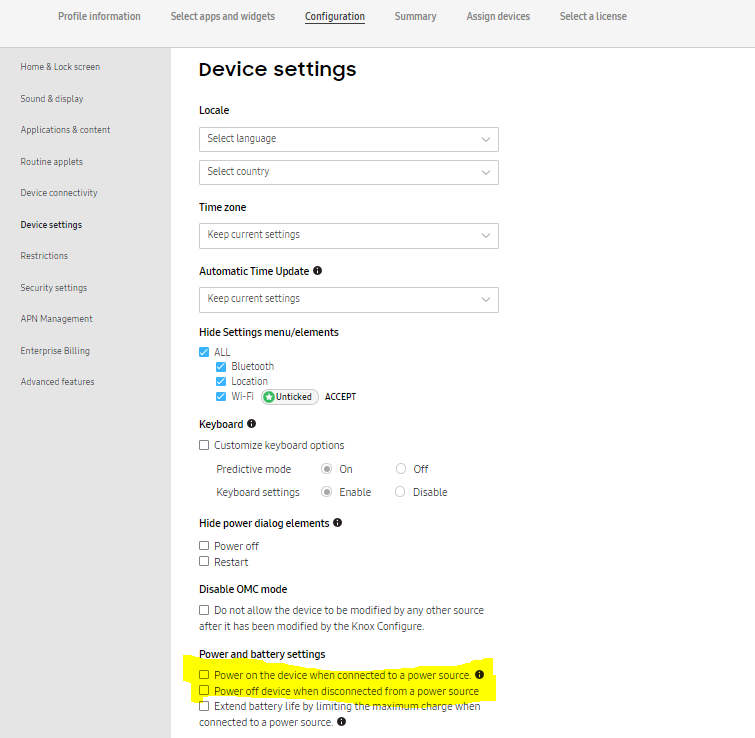Open the Select language dropdown
Image resolution: width=755 pixels, height=738 pixels.
pyautogui.click(x=348, y=139)
